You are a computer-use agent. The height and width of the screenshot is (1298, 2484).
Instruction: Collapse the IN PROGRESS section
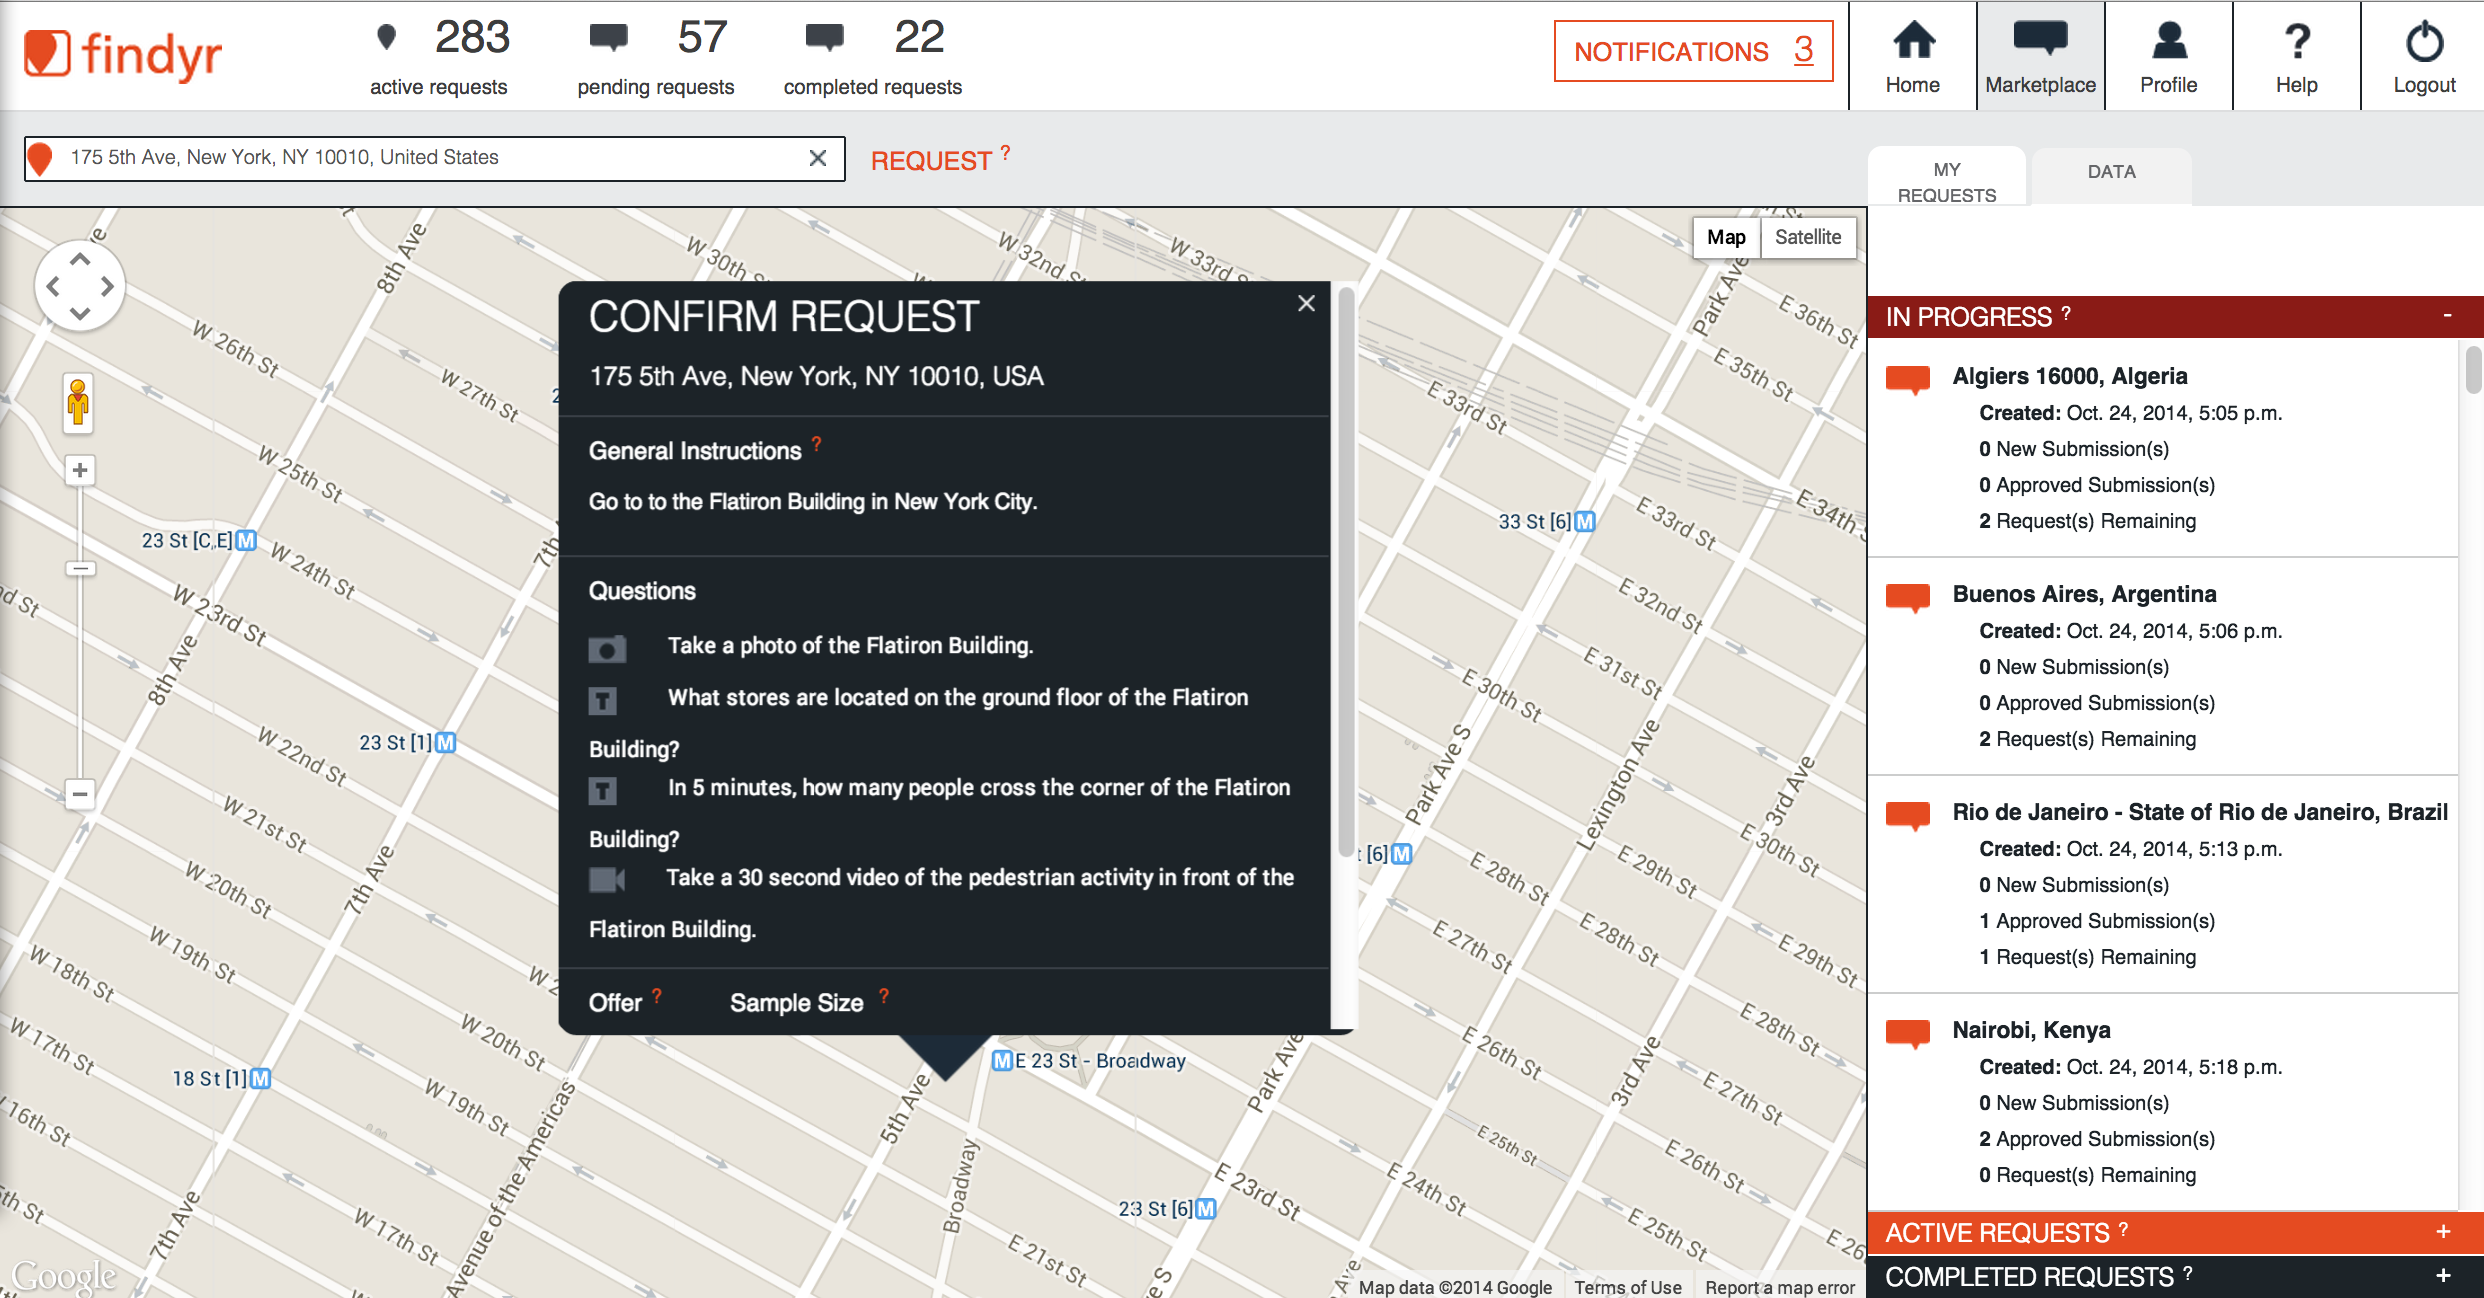tap(2447, 316)
